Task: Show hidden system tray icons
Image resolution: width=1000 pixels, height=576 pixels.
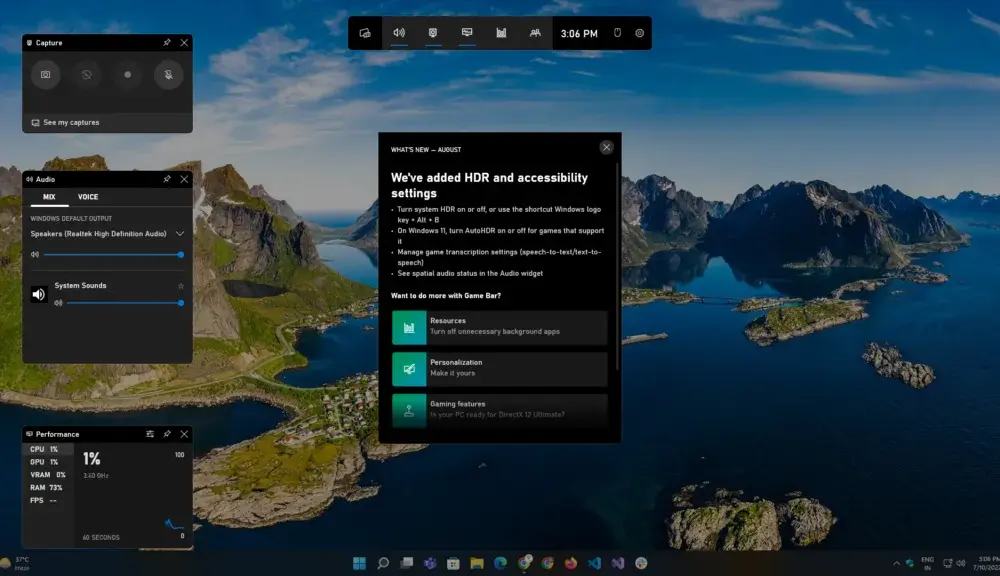Action: [x=897, y=563]
